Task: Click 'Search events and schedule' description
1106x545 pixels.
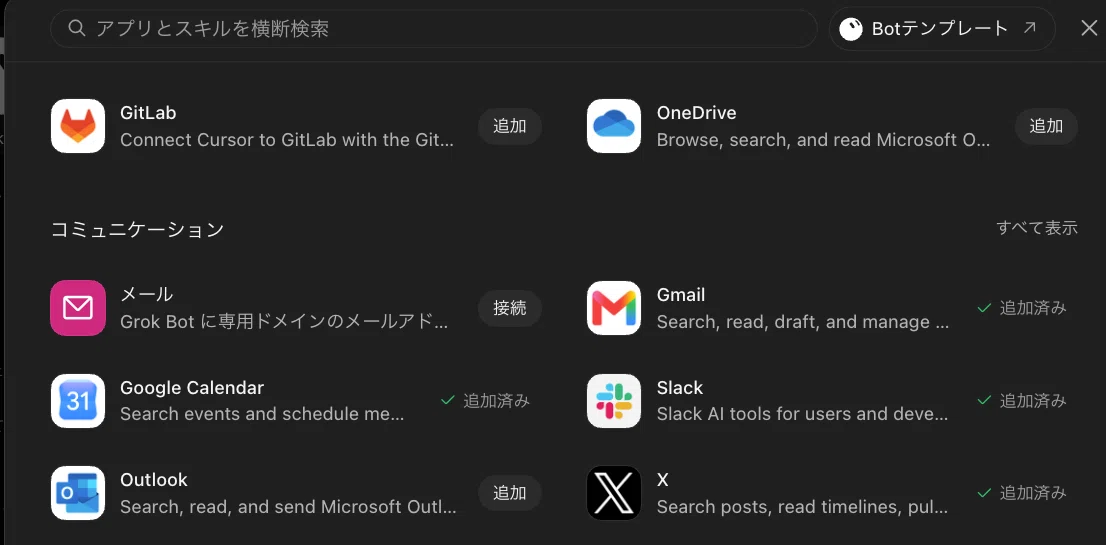Action: pos(262,414)
